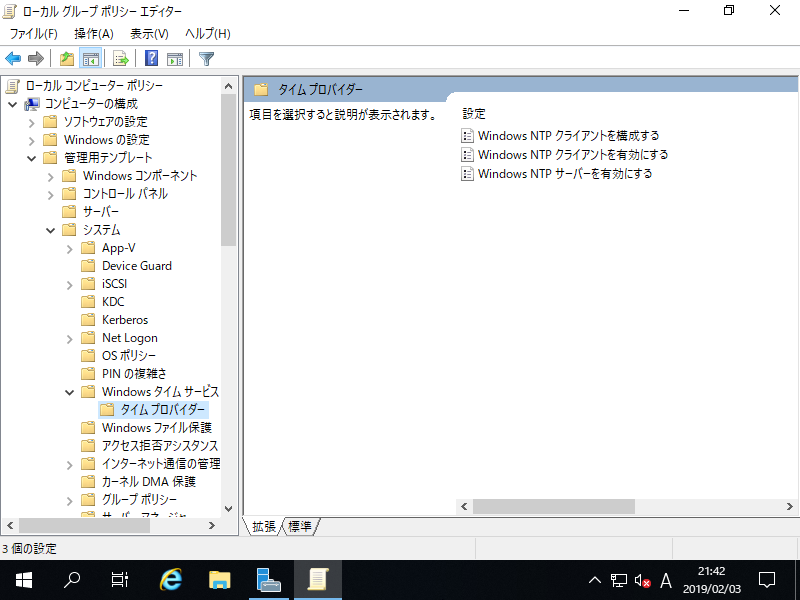Expand the iSCSI tree node
This screenshot has height=600, width=800.
[68, 283]
